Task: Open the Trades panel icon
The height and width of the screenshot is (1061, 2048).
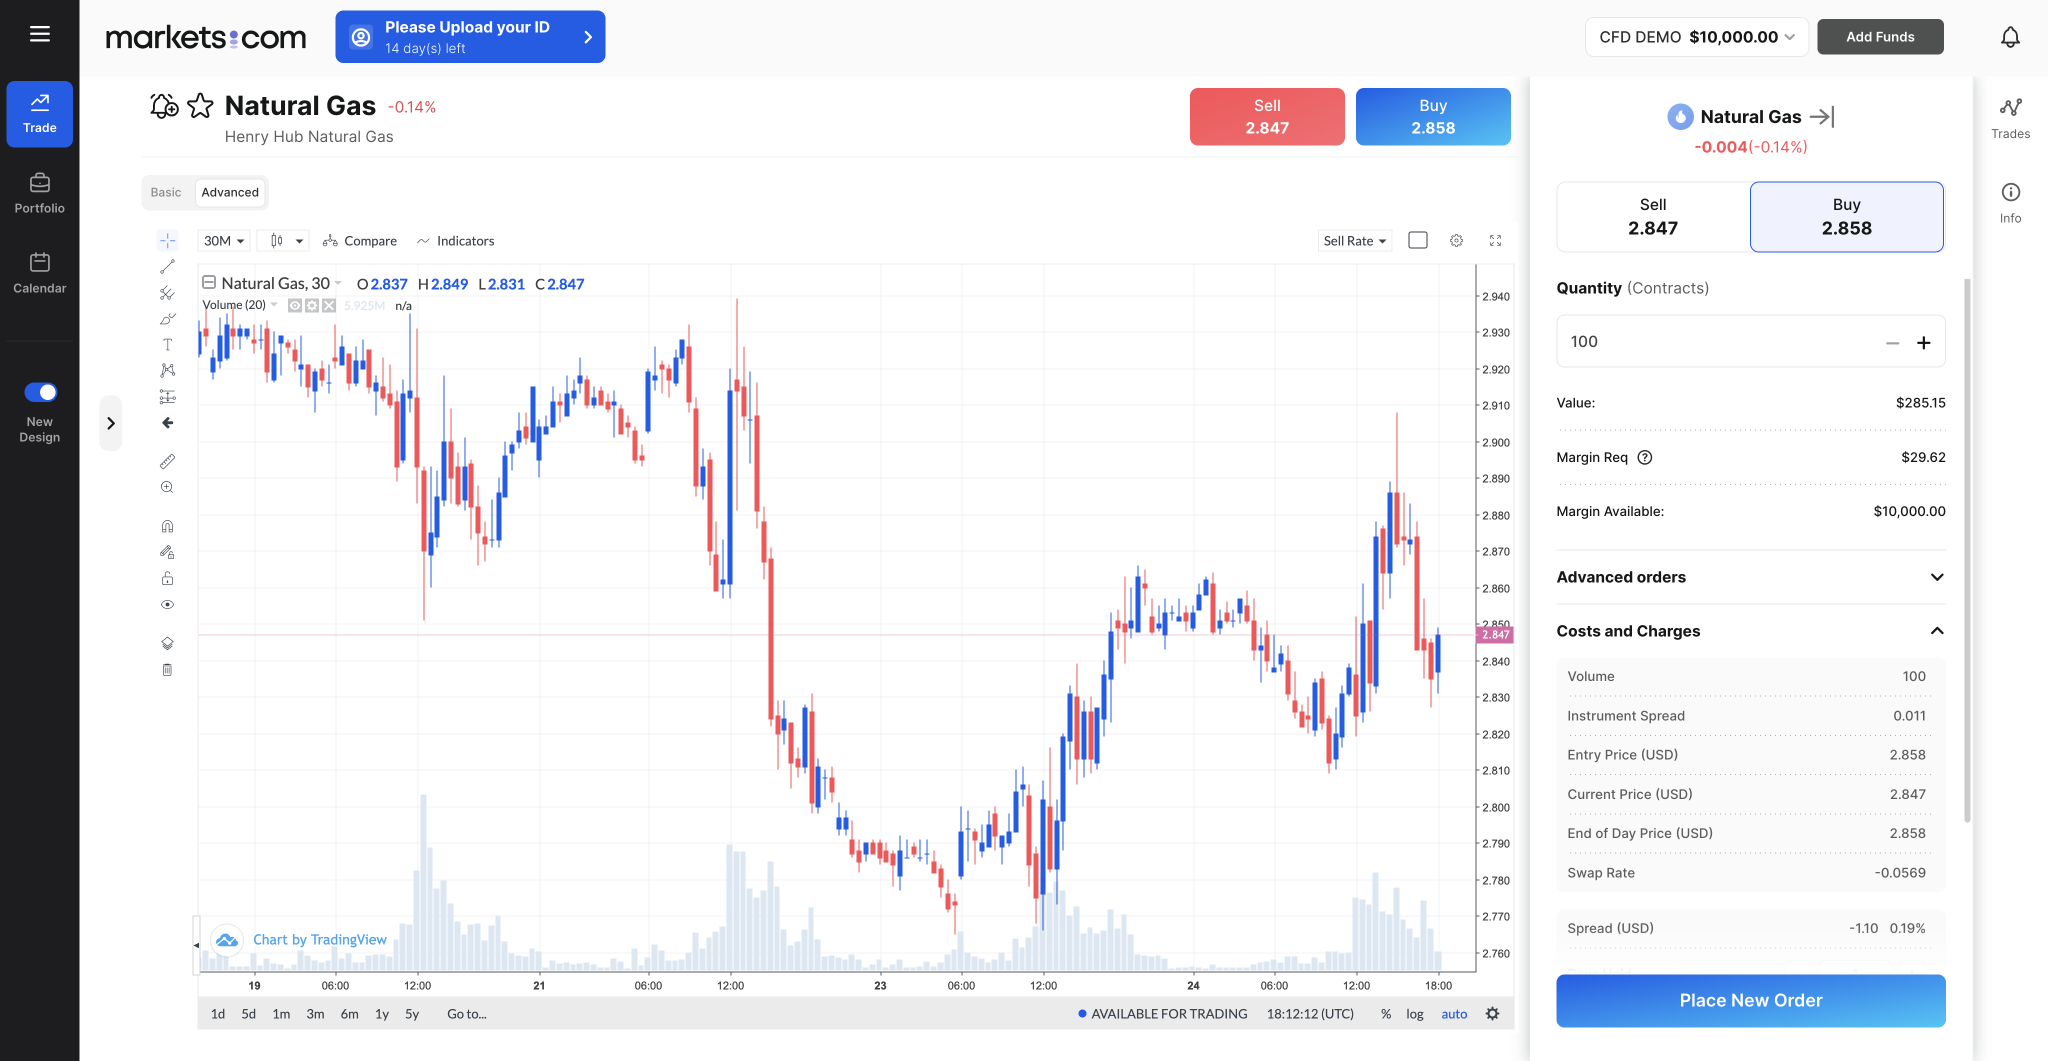Action: click(2010, 117)
